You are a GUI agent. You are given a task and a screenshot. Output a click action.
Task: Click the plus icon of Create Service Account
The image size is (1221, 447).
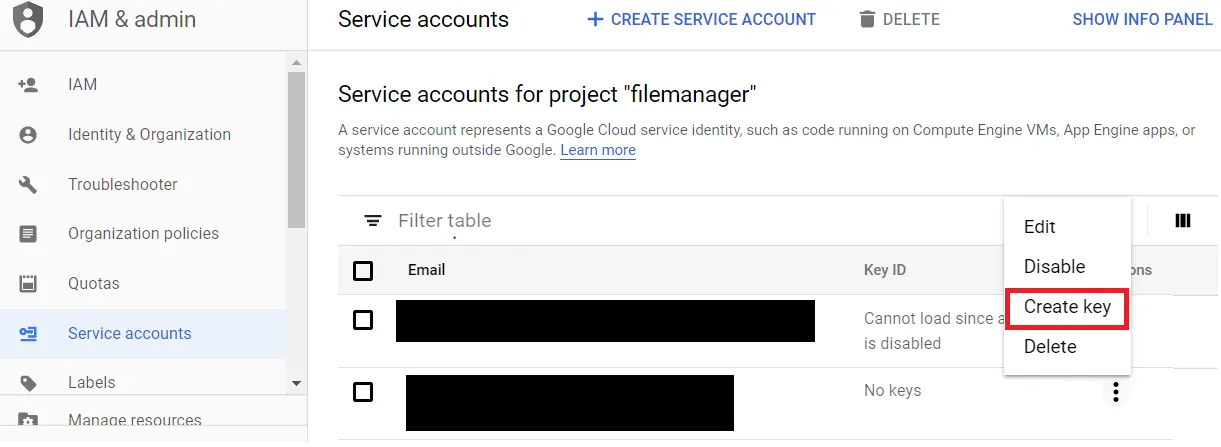[595, 19]
